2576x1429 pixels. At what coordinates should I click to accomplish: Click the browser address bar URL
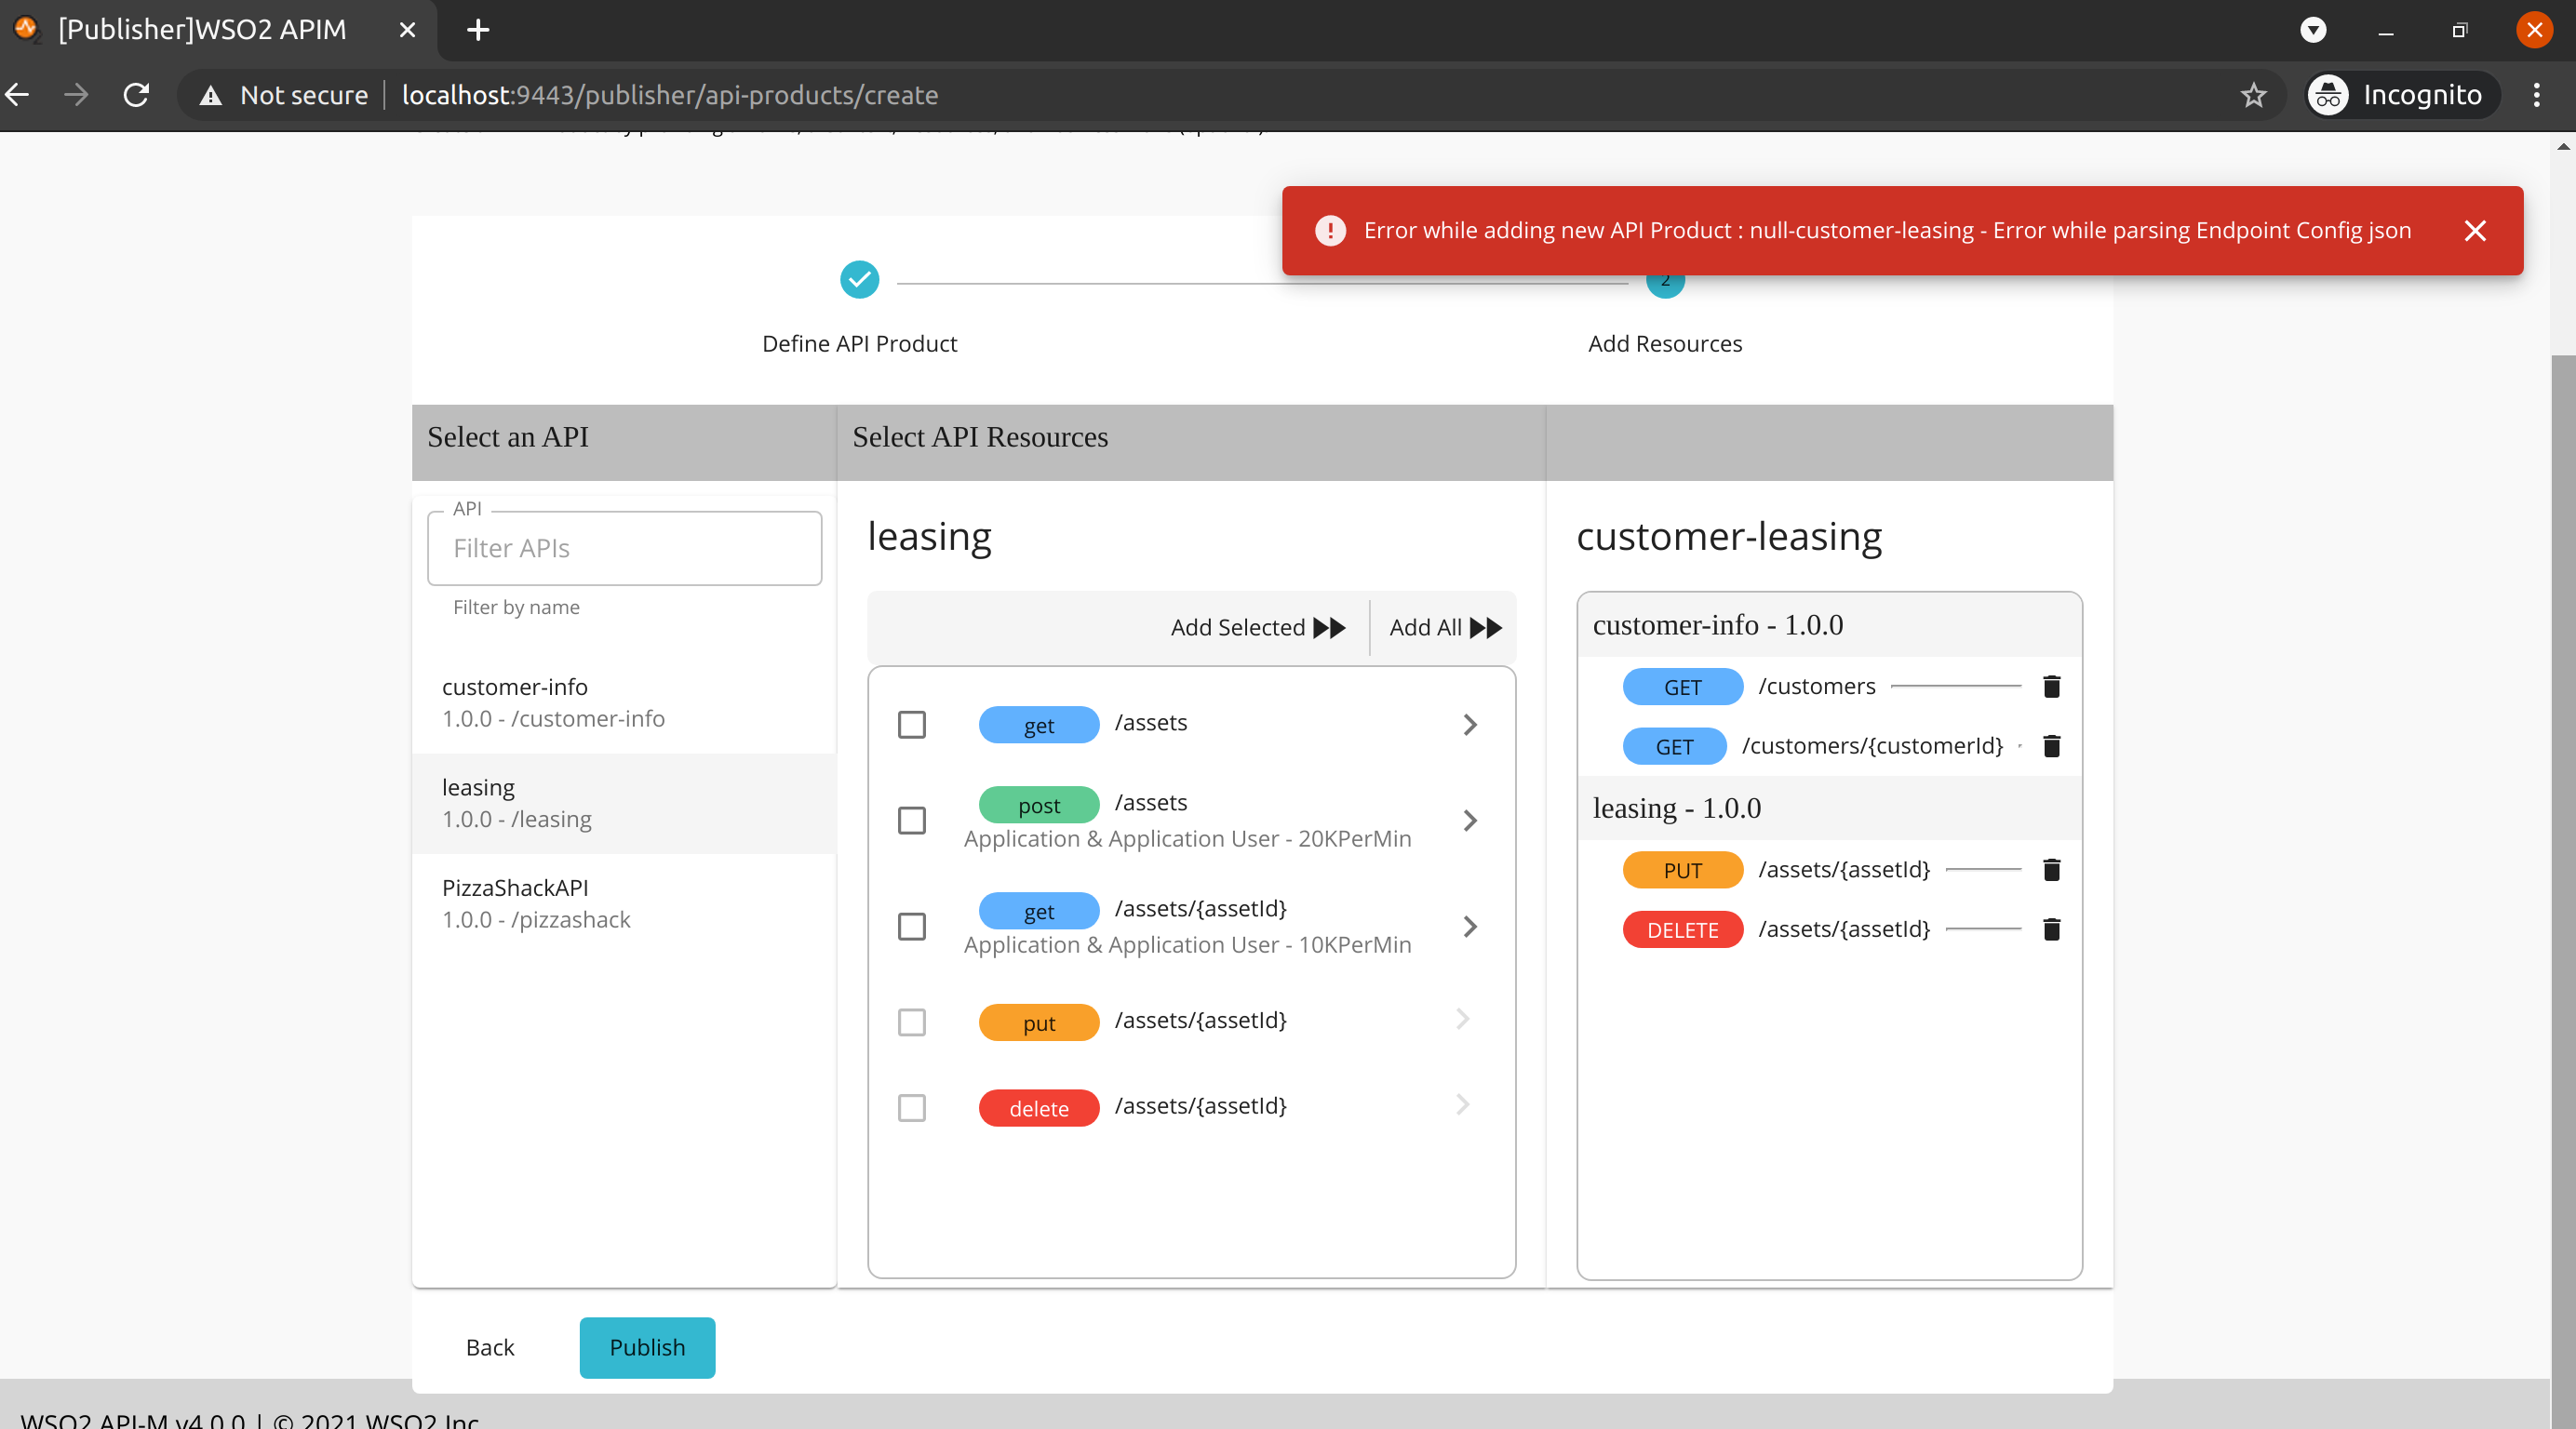(x=669, y=95)
